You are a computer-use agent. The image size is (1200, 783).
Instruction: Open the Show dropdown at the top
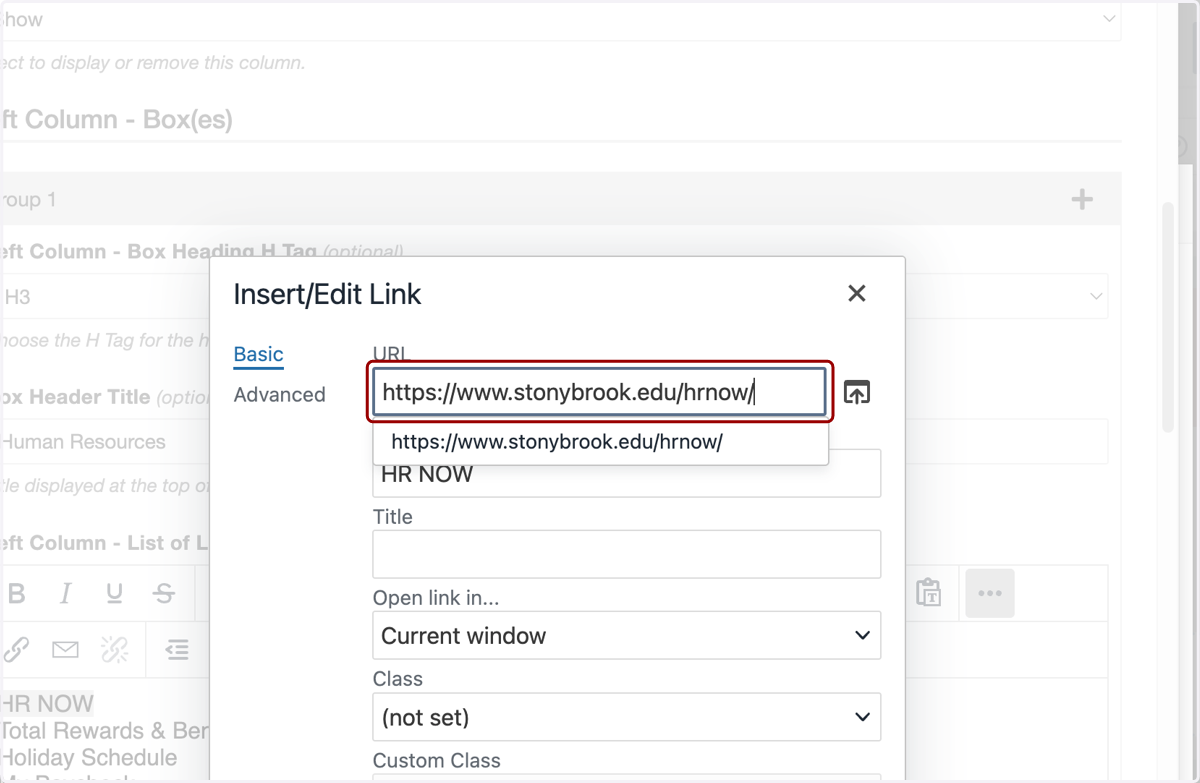pyautogui.click(x=560, y=19)
